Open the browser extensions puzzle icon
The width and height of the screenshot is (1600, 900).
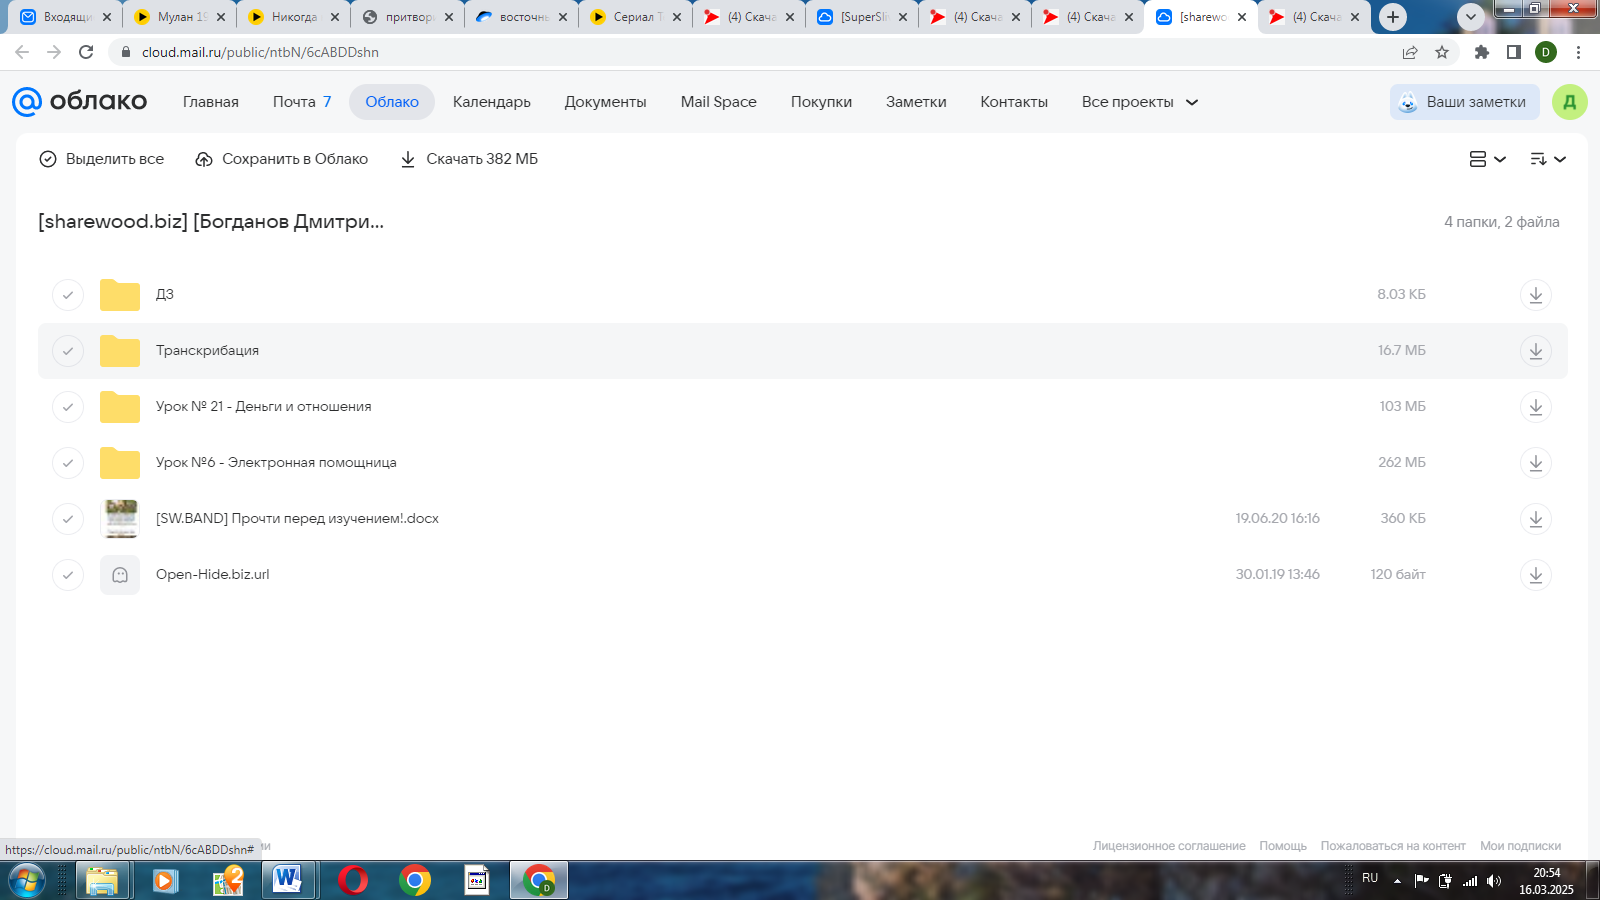pos(1482,52)
